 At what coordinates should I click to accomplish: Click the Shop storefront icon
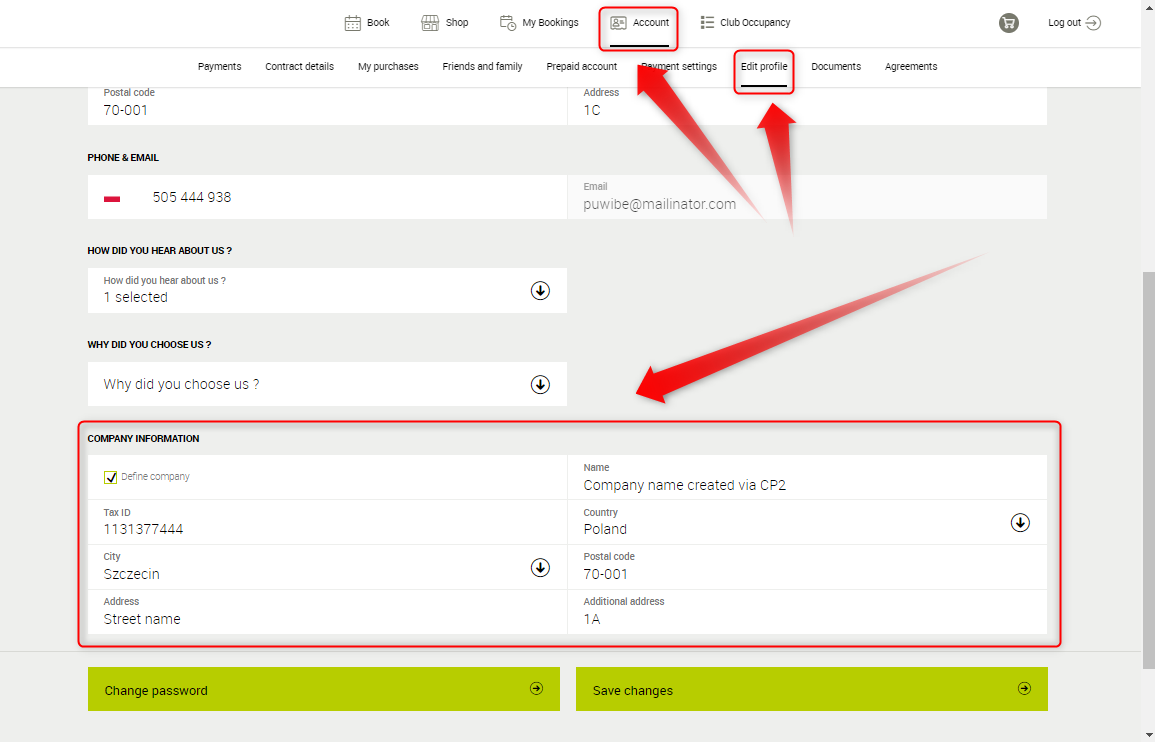(430, 23)
